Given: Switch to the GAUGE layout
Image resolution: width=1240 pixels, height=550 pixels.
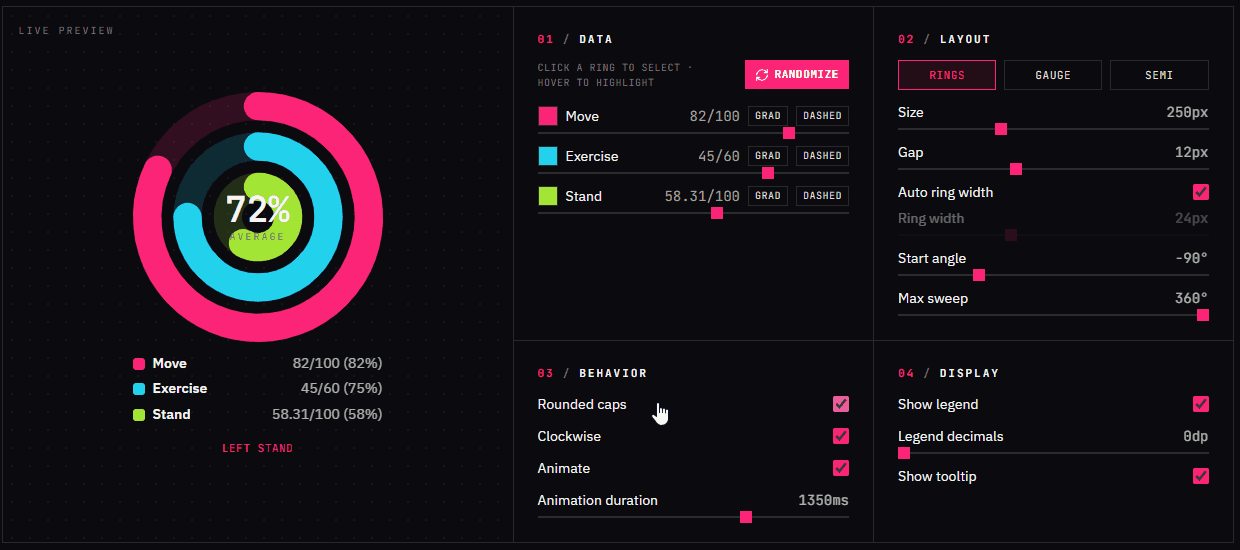Looking at the screenshot, I should 1053,75.
